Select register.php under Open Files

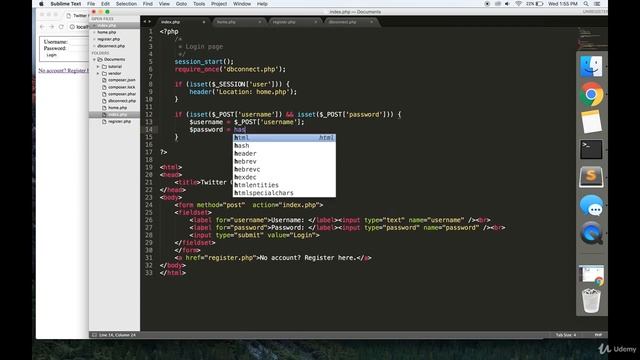(109, 39)
